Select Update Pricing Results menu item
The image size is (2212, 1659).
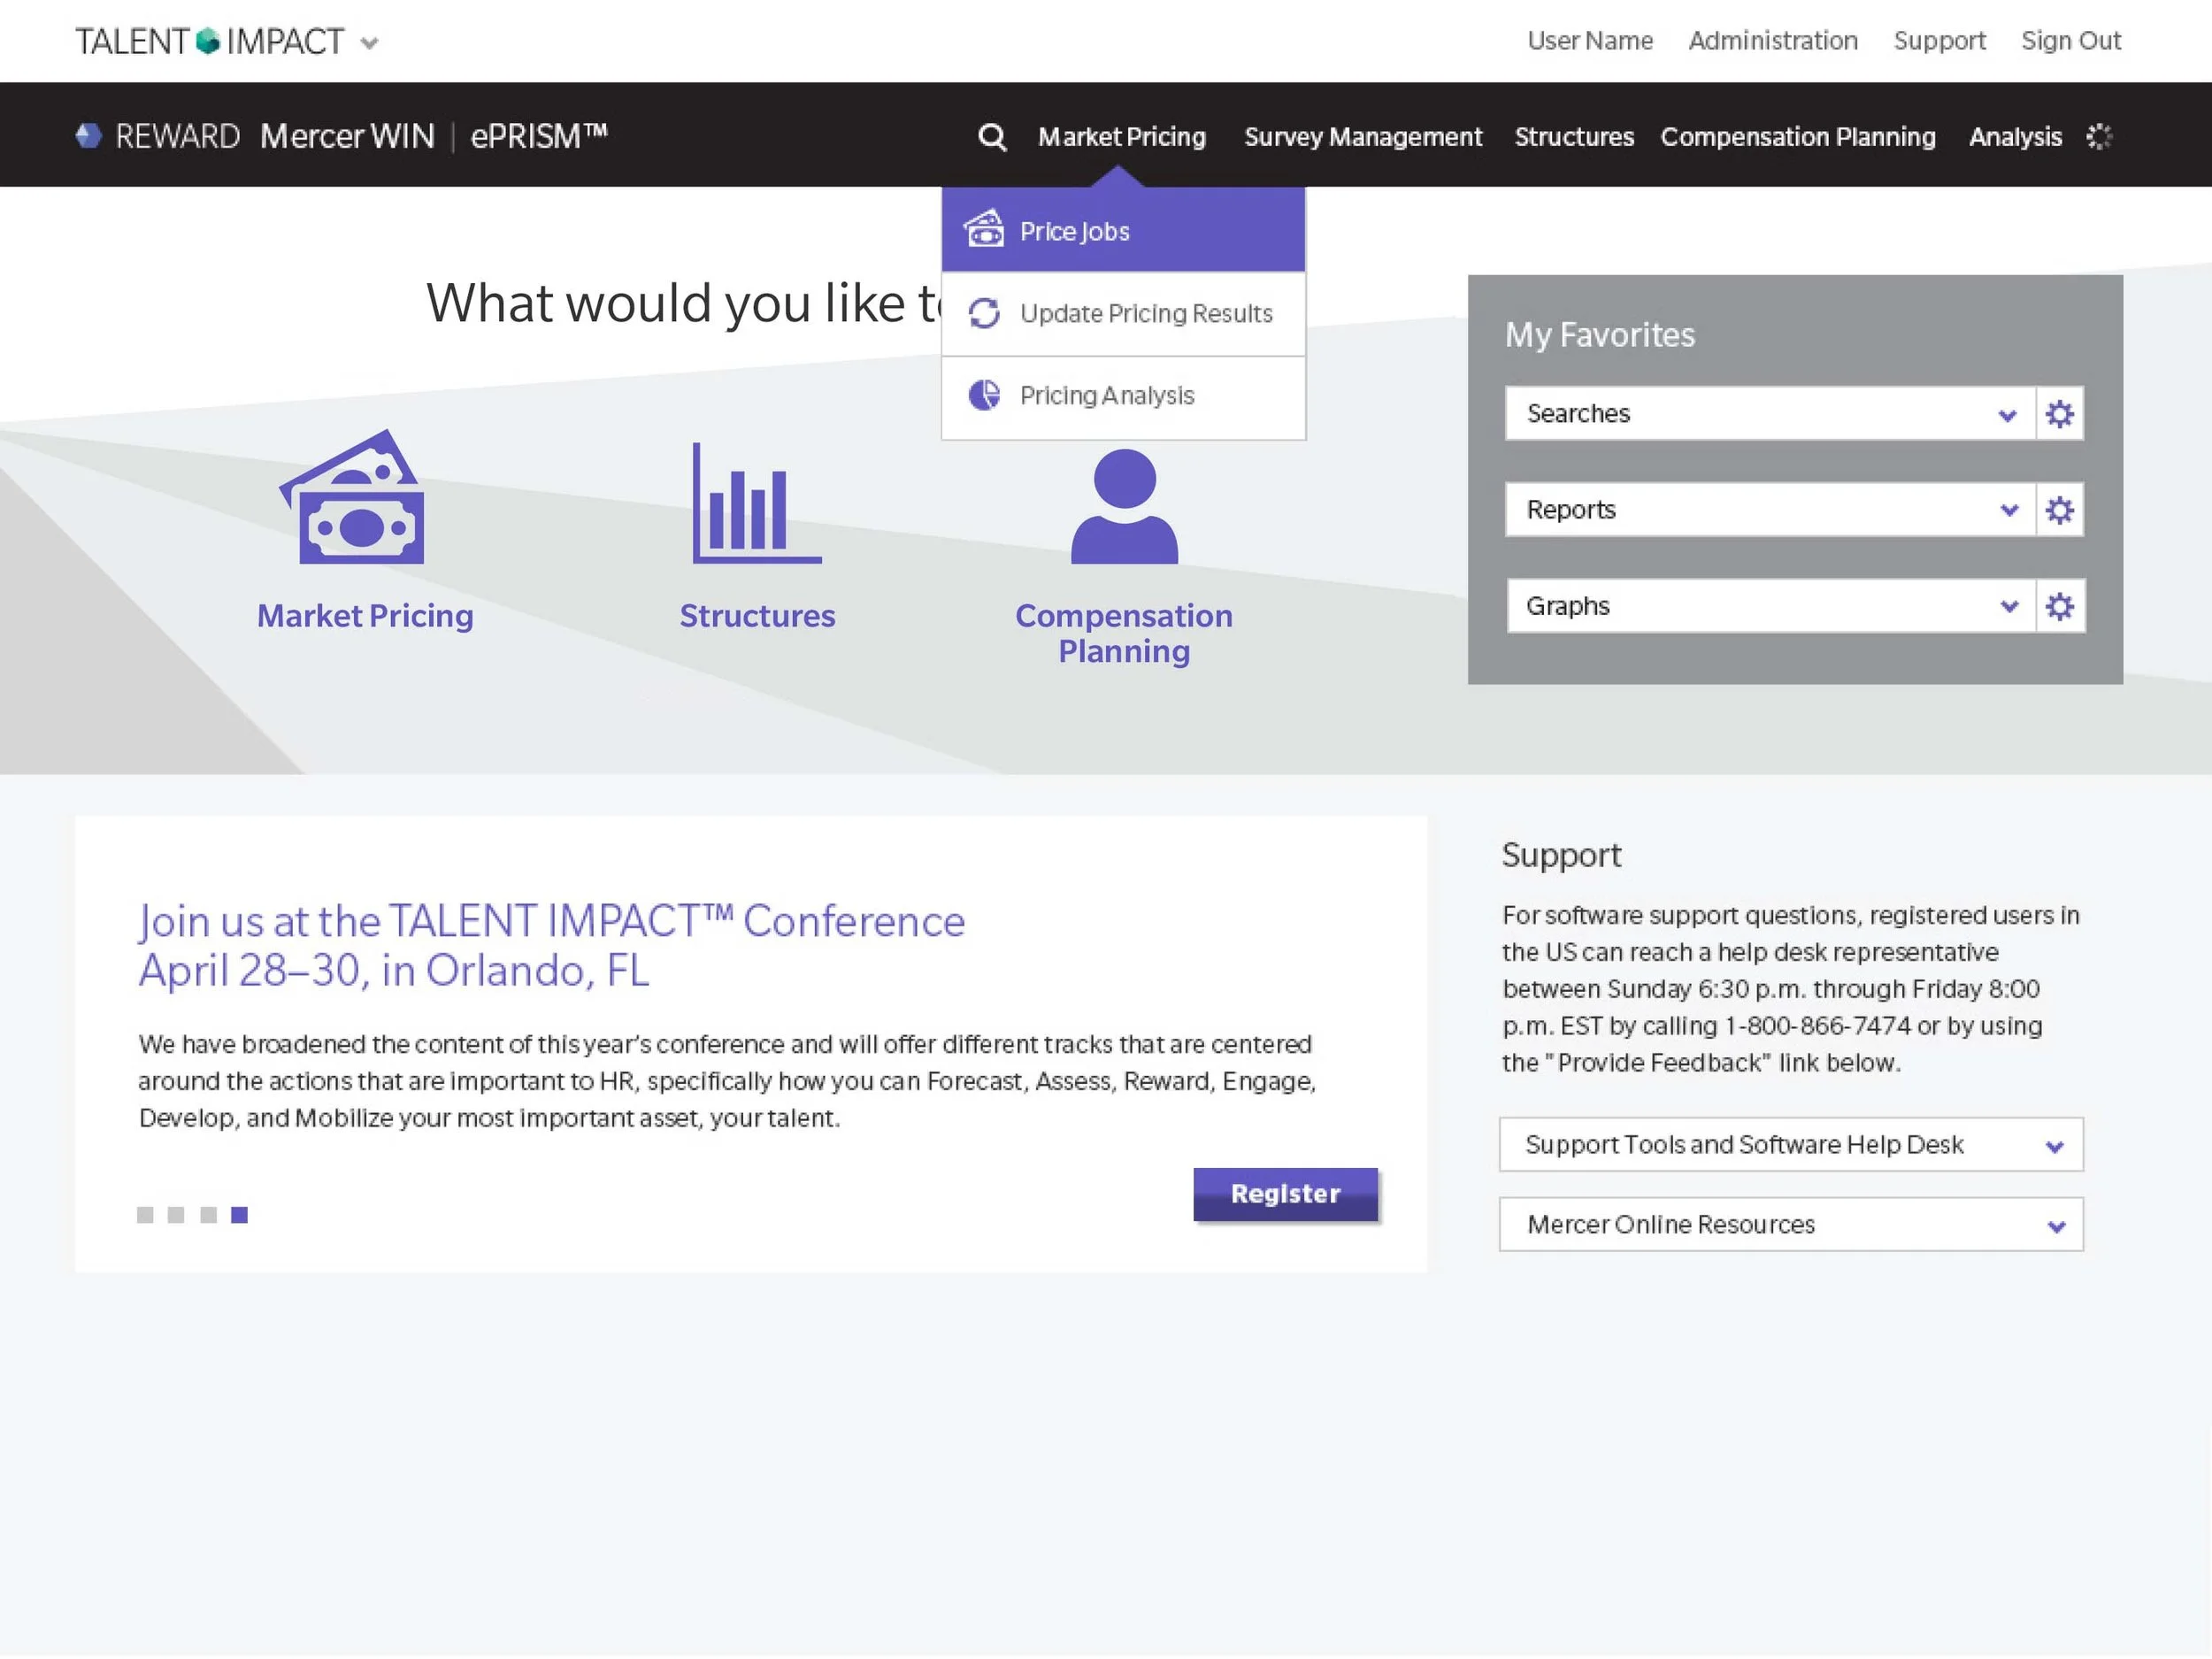click(1123, 314)
